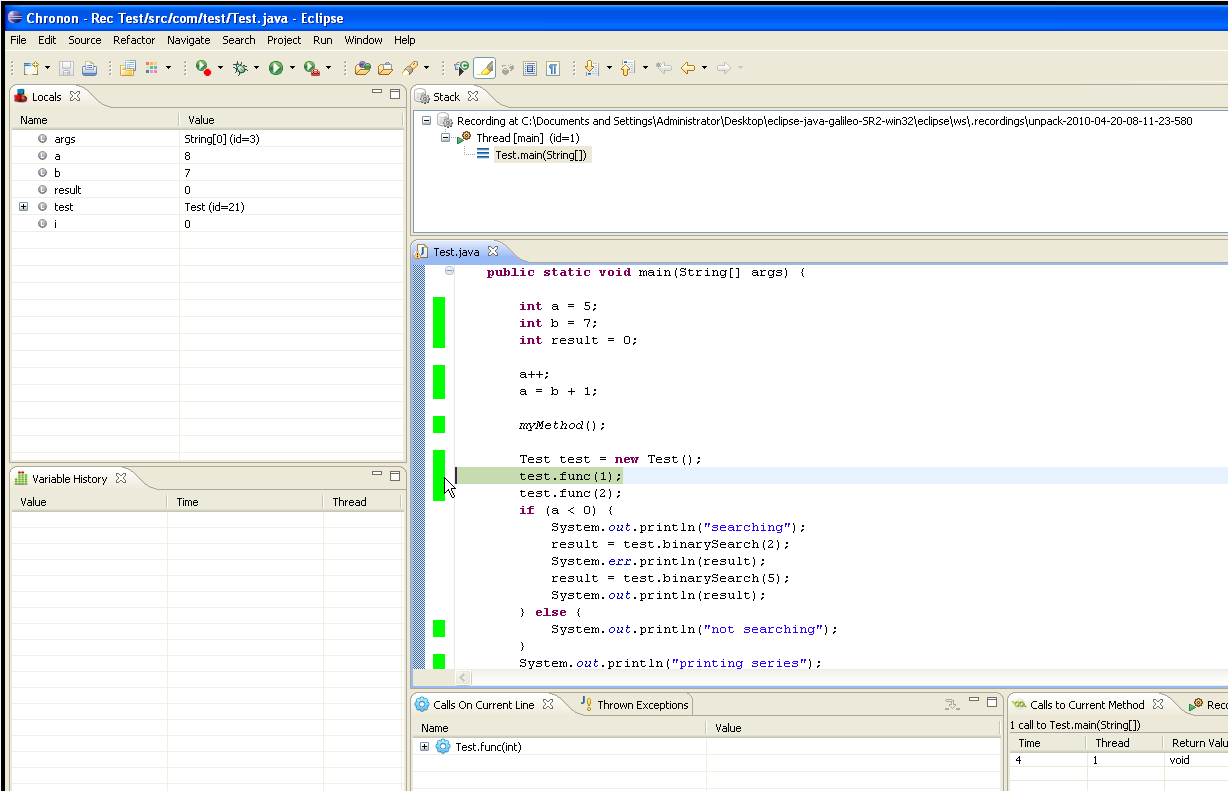
Task: Switch to Thrown Exceptions tab
Action: (642, 705)
